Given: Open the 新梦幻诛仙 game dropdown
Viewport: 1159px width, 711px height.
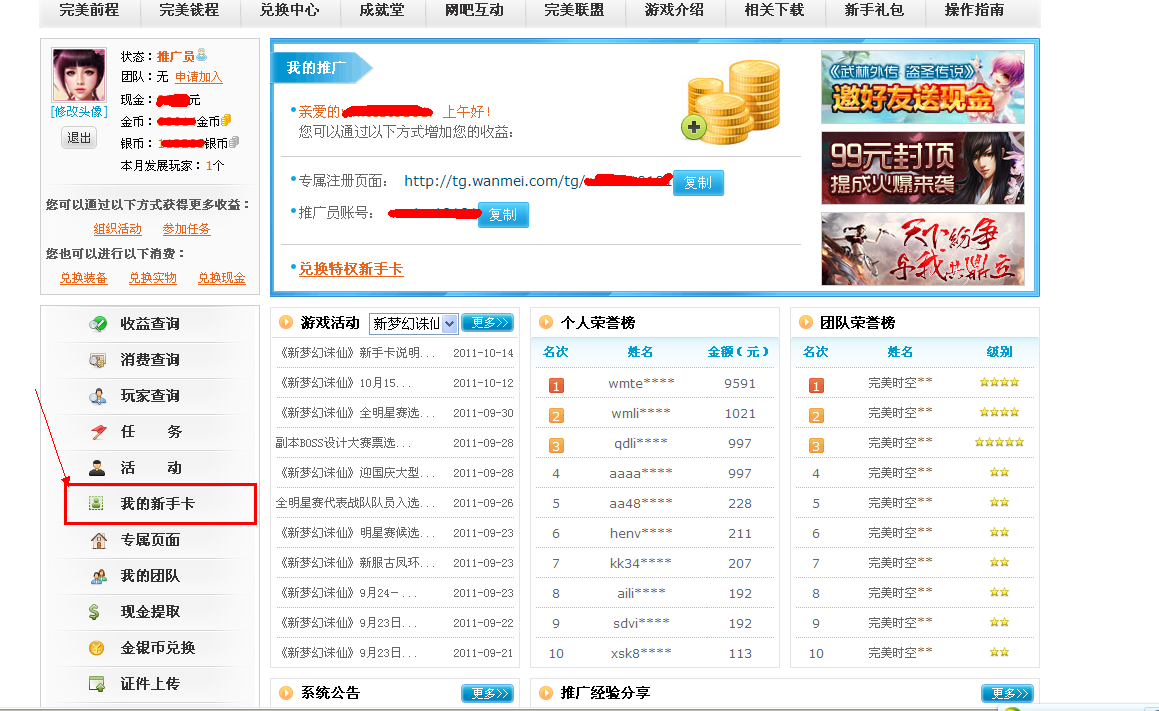Looking at the screenshot, I should click(x=413, y=323).
